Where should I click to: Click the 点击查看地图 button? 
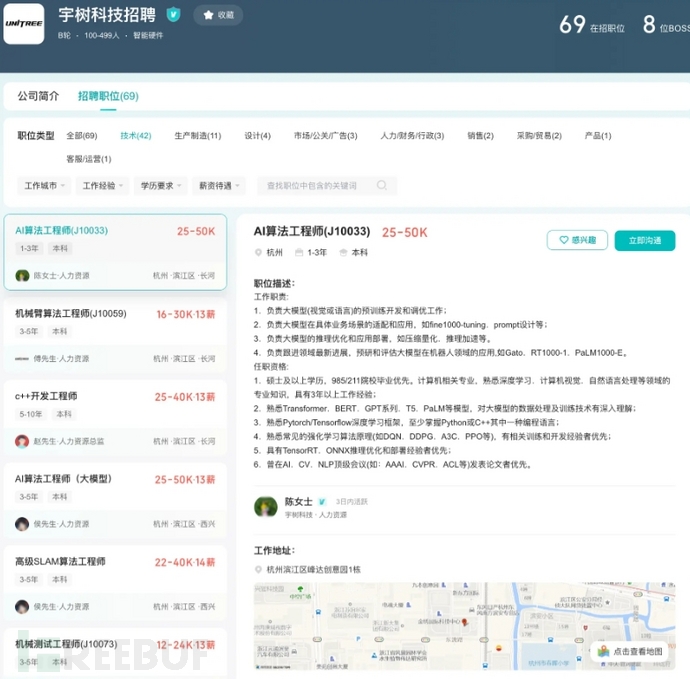[631, 652]
